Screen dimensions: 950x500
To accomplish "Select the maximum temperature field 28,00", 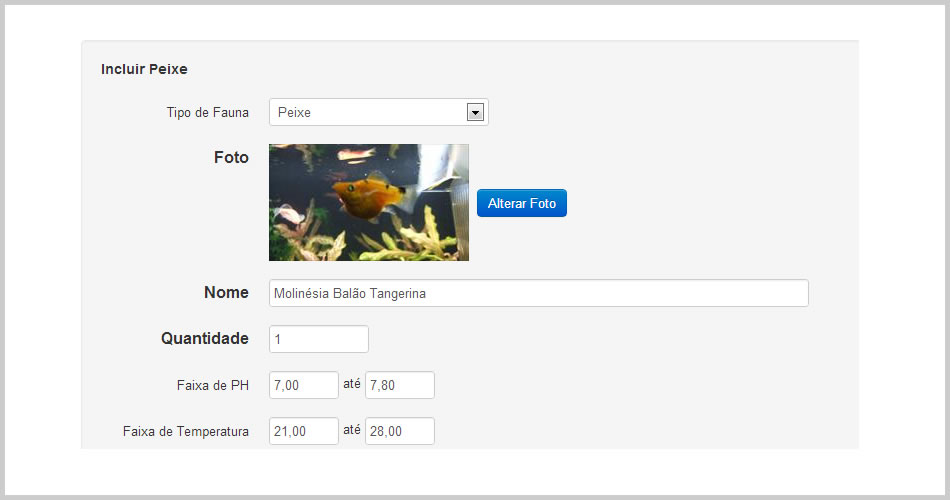I will point(400,431).
